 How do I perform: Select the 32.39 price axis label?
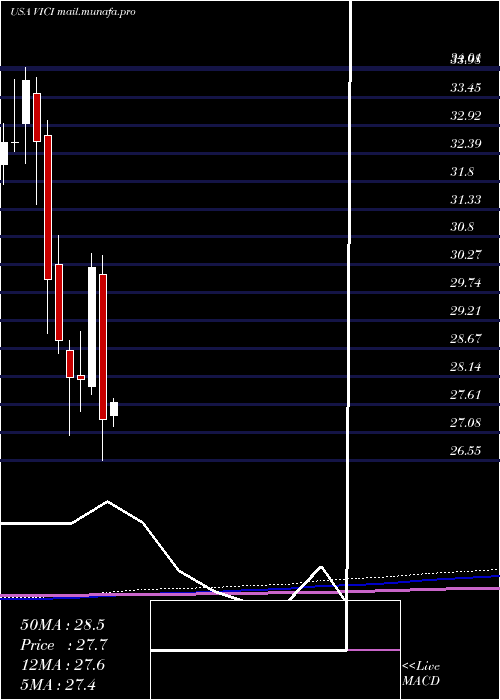pos(465,144)
